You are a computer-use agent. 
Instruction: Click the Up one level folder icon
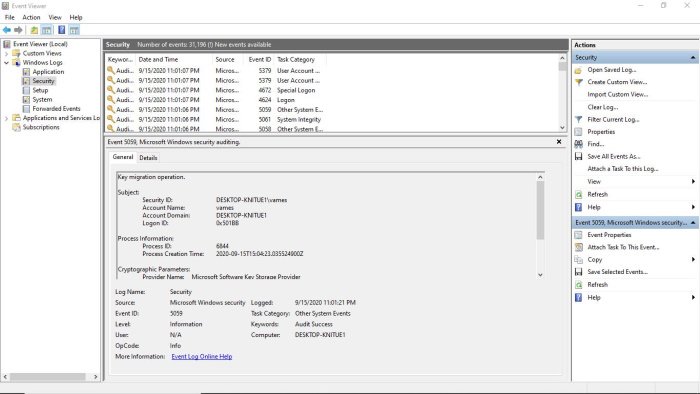(x=34, y=30)
